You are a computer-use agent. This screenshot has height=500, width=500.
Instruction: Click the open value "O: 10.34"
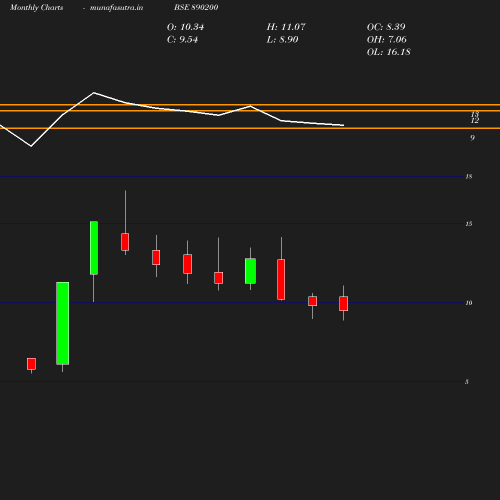(185, 27)
